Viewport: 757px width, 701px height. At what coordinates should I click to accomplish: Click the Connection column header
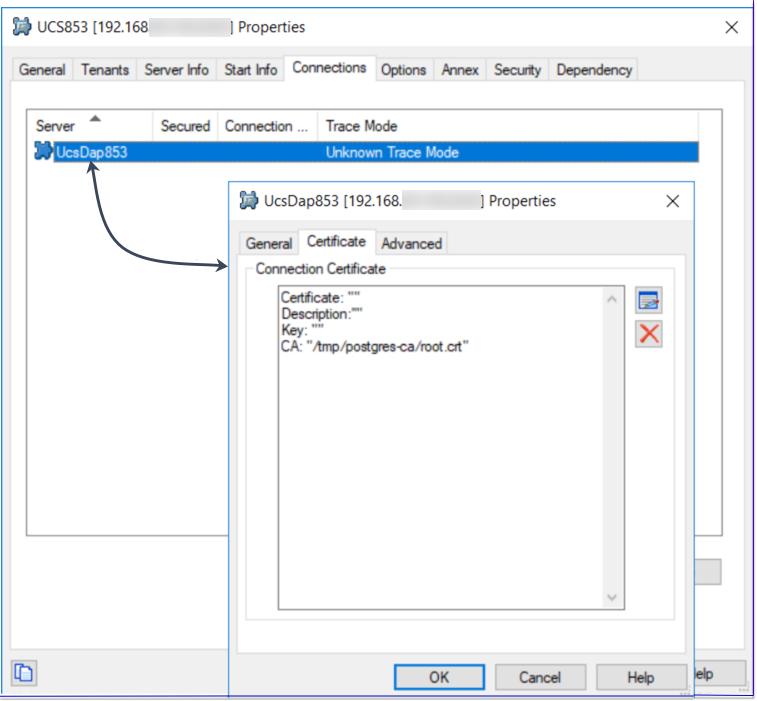(267, 126)
